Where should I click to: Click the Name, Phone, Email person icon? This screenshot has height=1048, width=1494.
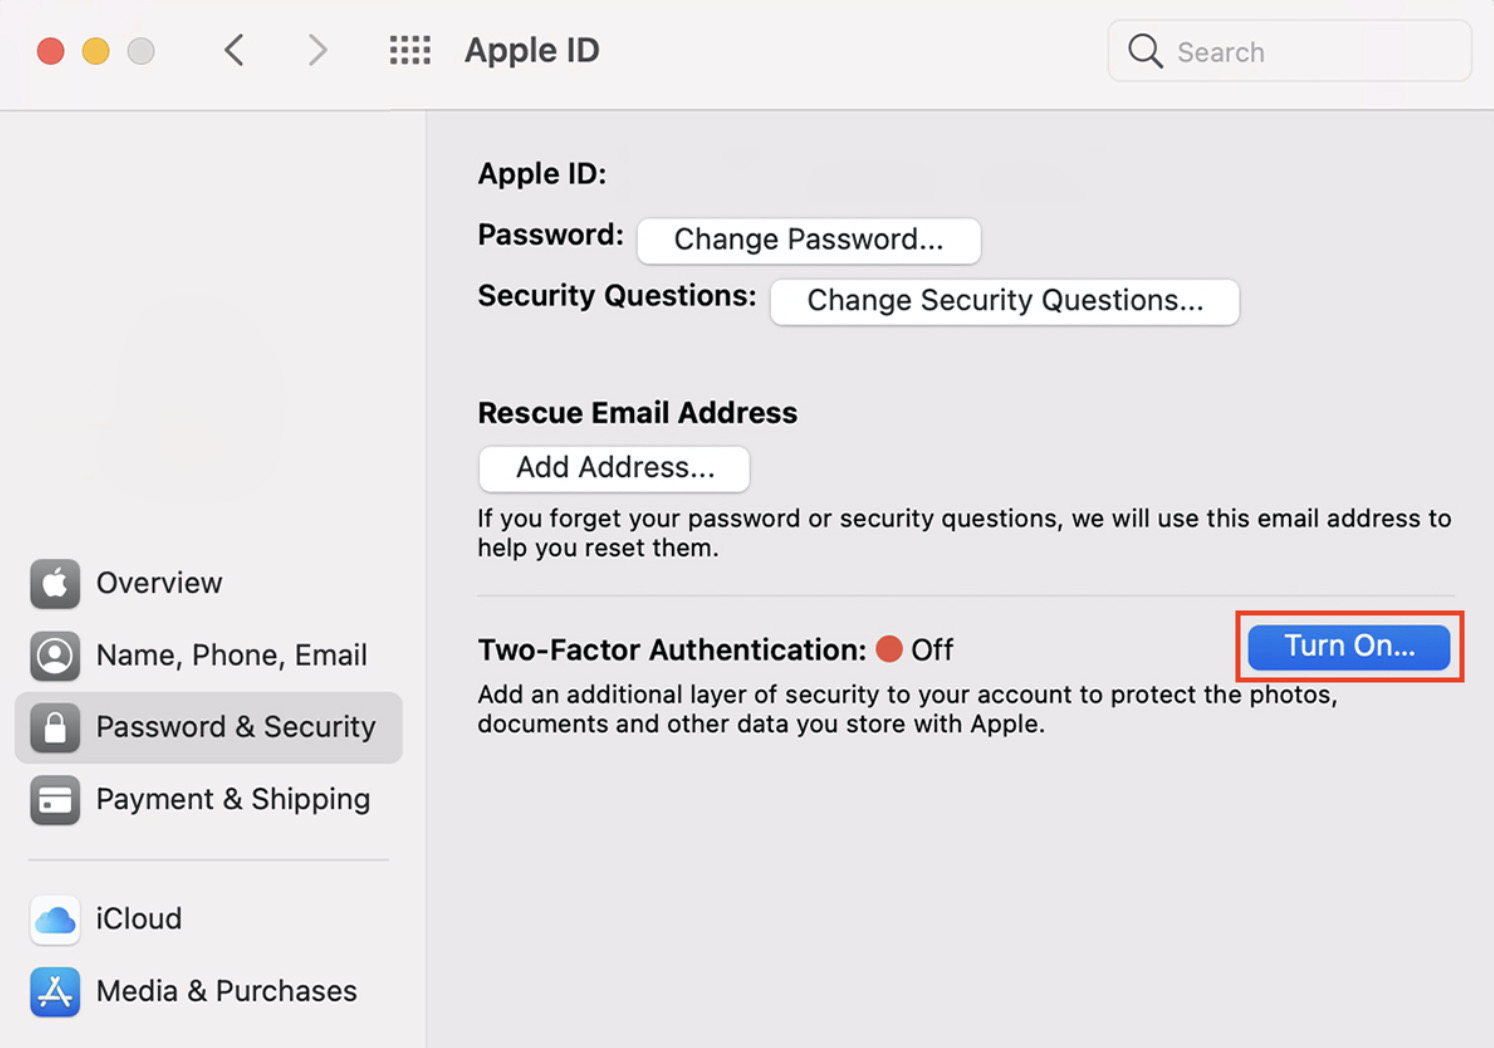point(55,655)
